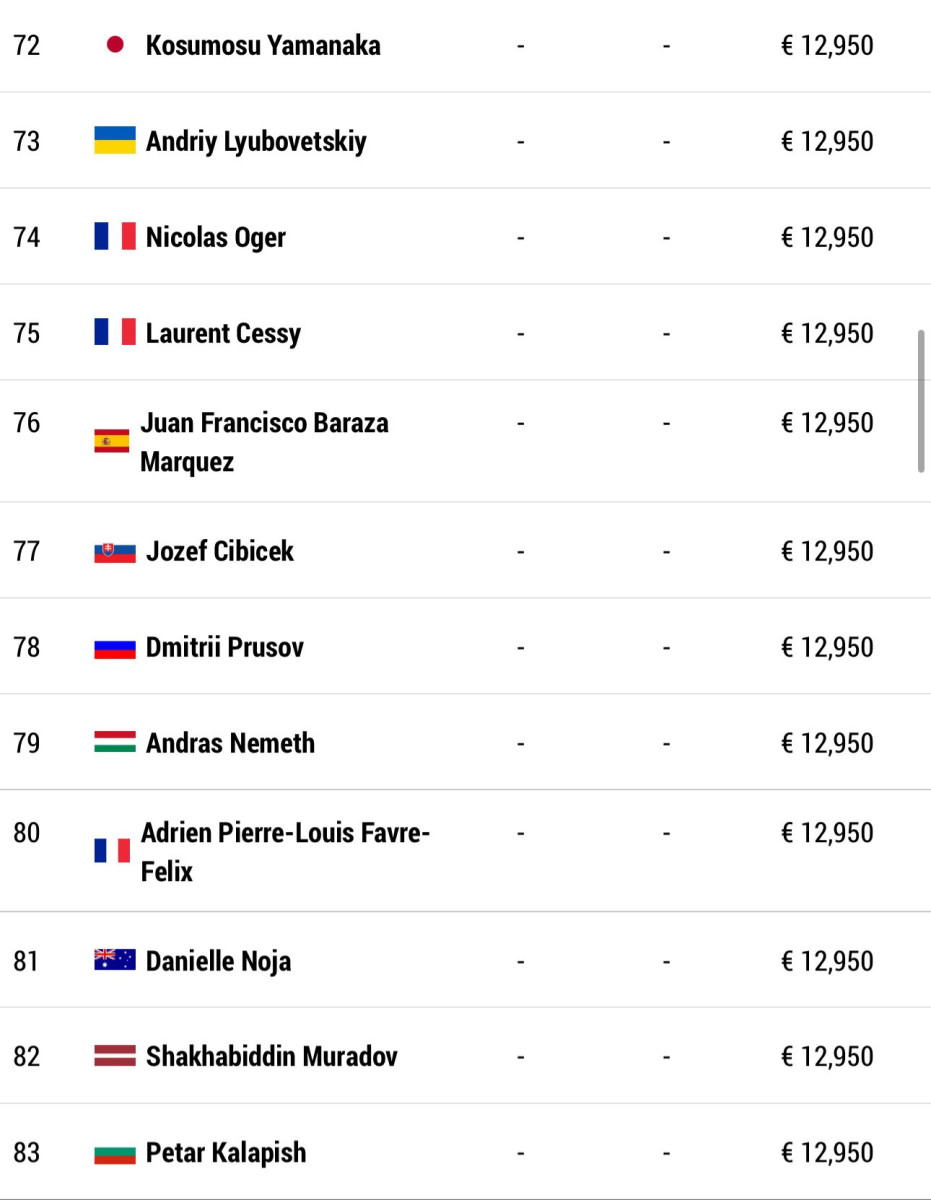Screen dimensions: 931x1200
Task: Tap the Russian flag beside Dmitrii Prusov
Action: tap(115, 647)
